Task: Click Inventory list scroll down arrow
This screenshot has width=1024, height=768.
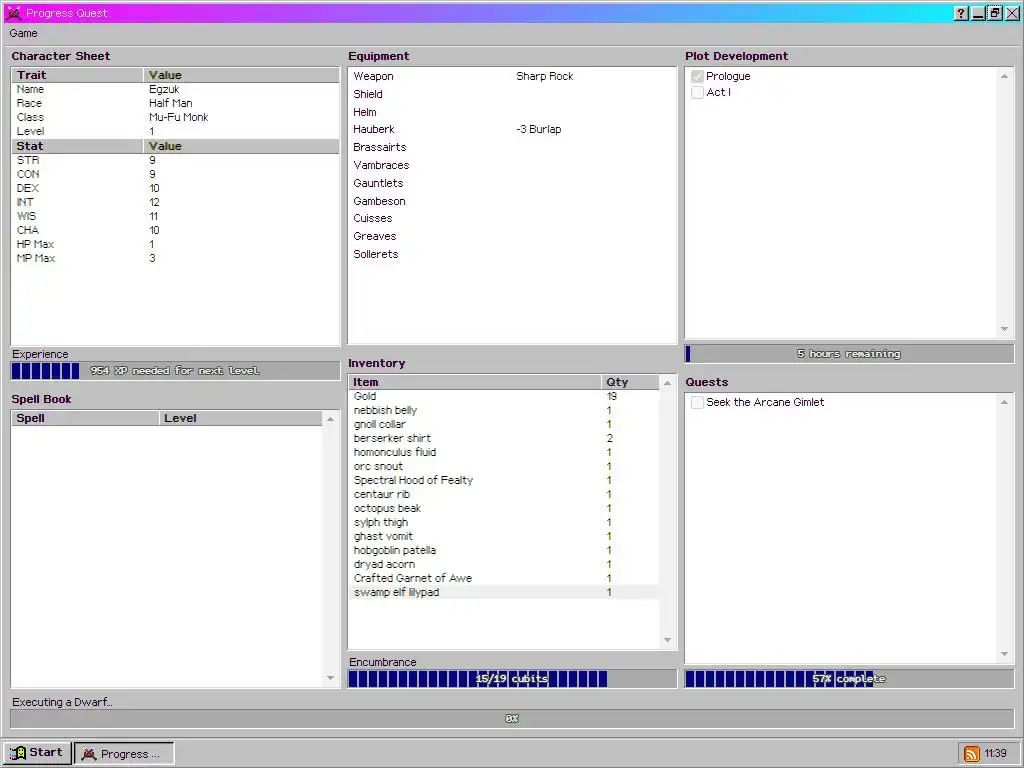Action: click(667, 640)
